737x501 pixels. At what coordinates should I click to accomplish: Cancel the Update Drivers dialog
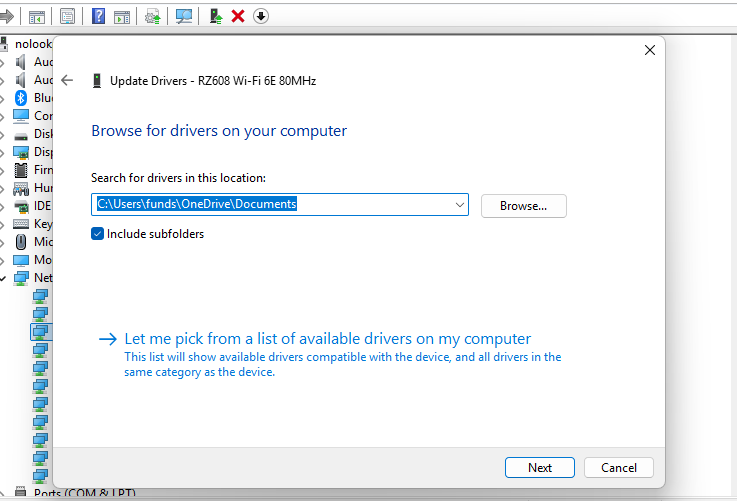619,468
